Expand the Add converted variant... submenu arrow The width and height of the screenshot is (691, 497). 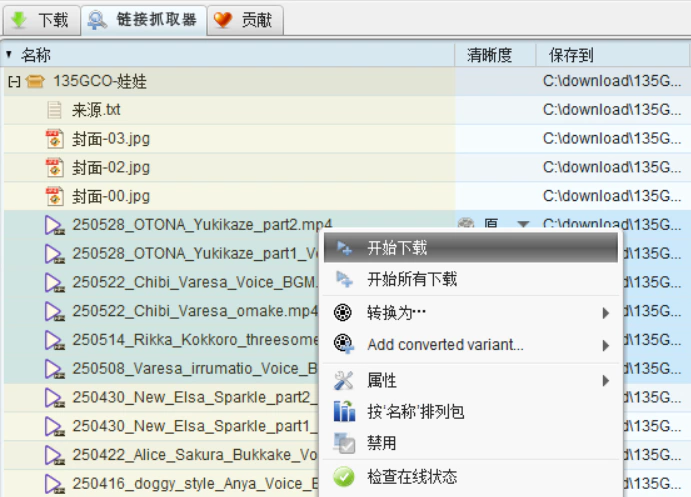point(606,346)
